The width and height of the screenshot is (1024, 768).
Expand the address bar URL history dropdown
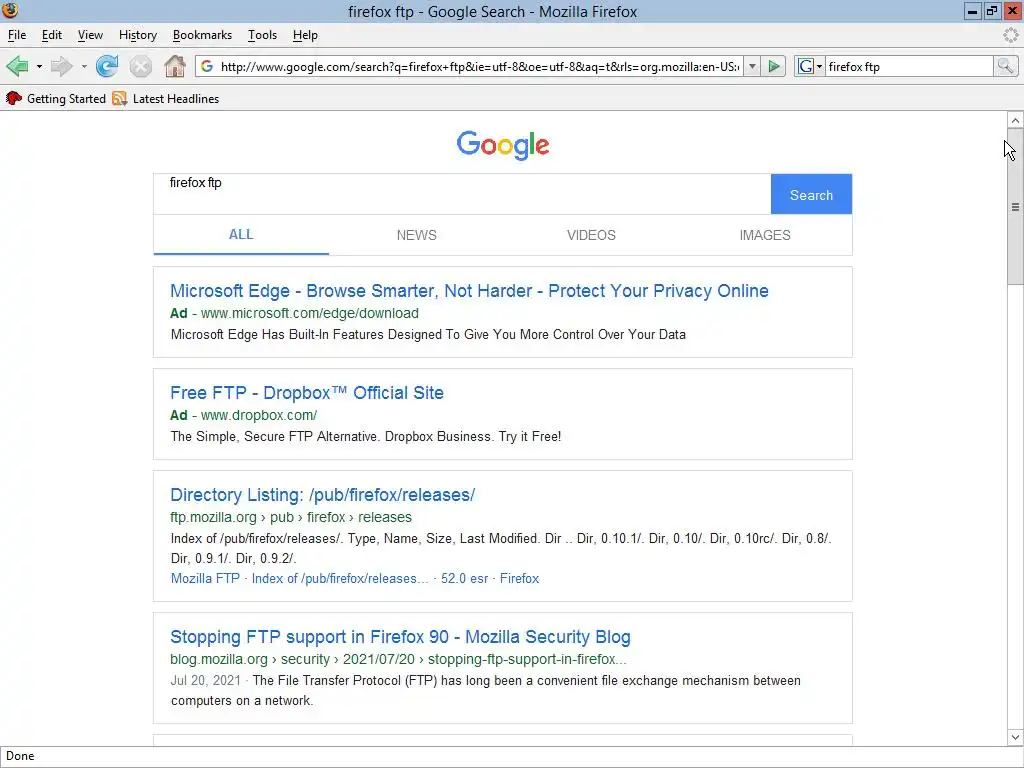pyautogui.click(x=752, y=66)
